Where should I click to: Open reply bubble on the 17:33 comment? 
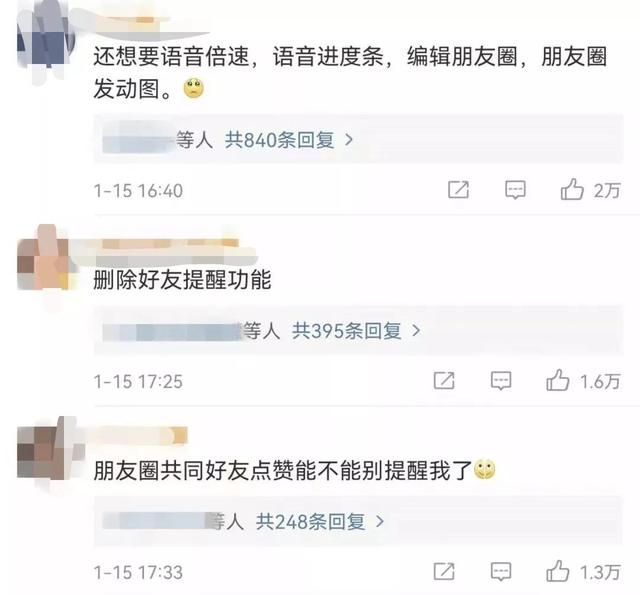(501, 572)
